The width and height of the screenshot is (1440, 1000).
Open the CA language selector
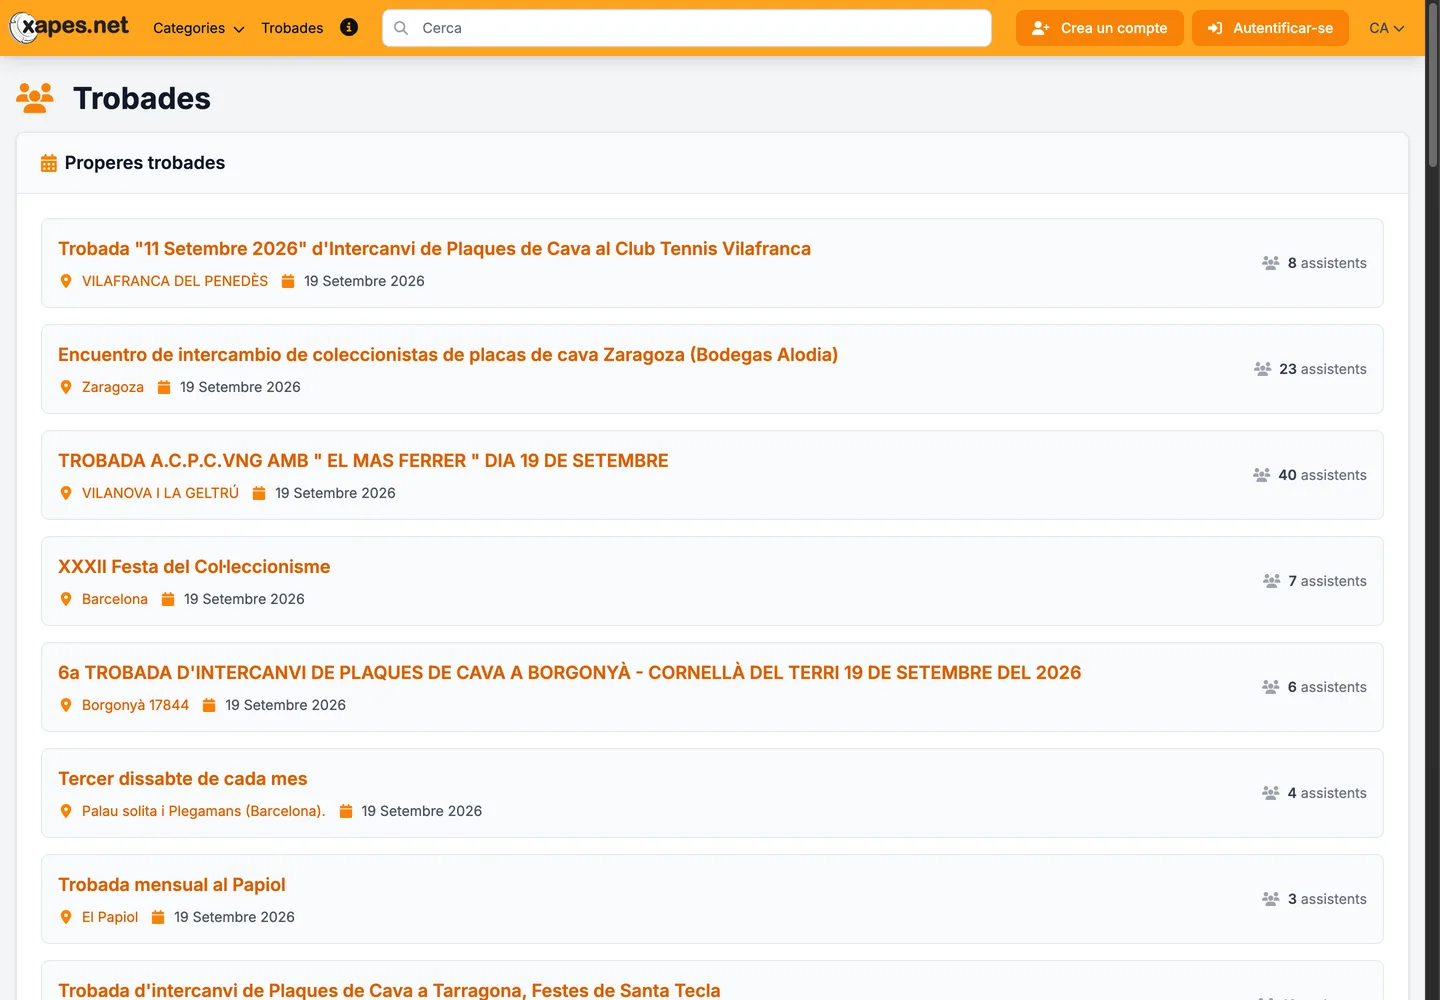1387,28
